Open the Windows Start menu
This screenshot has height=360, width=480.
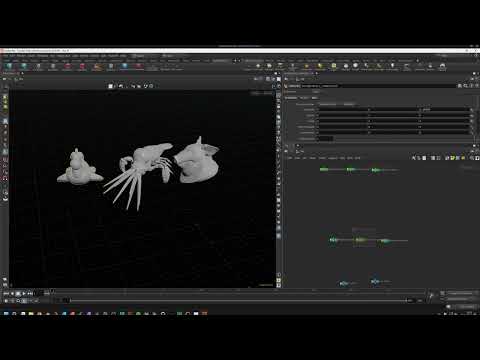click(6, 313)
